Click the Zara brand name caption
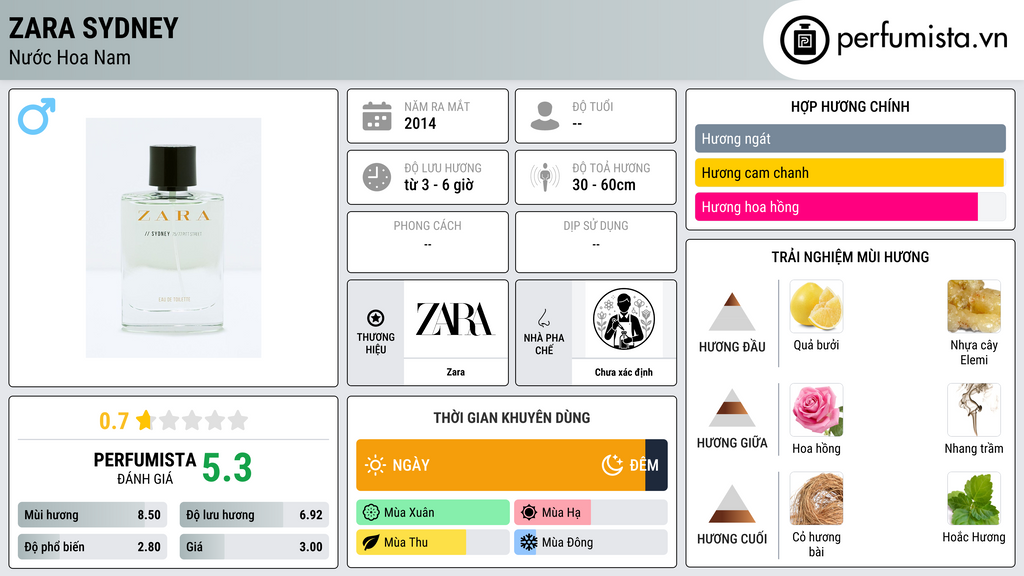Image resolution: width=1024 pixels, height=576 pixels. pyautogui.click(x=455, y=372)
